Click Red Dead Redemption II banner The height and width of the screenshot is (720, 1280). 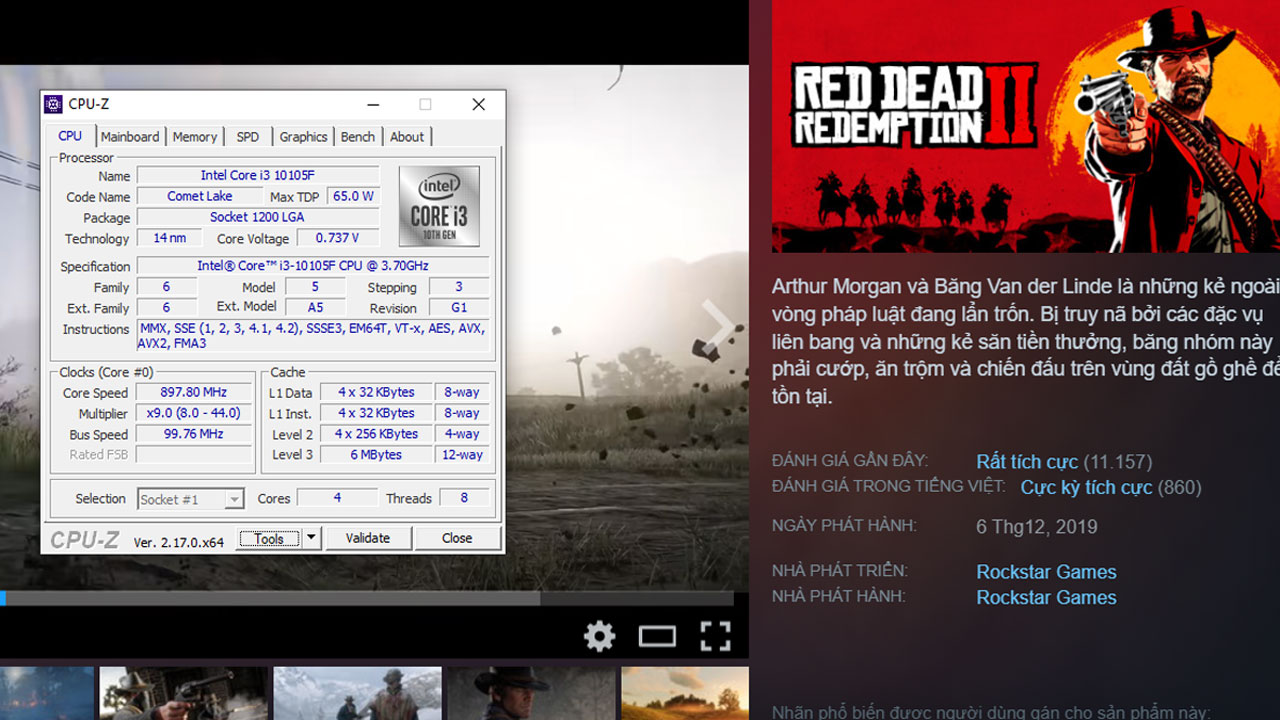[x=1025, y=126]
